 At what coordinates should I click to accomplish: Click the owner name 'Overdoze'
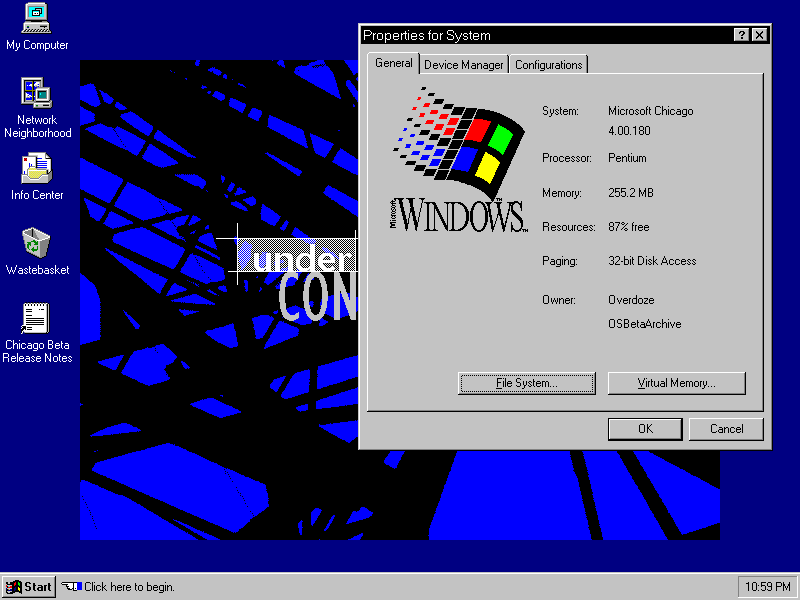click(631, 300)
